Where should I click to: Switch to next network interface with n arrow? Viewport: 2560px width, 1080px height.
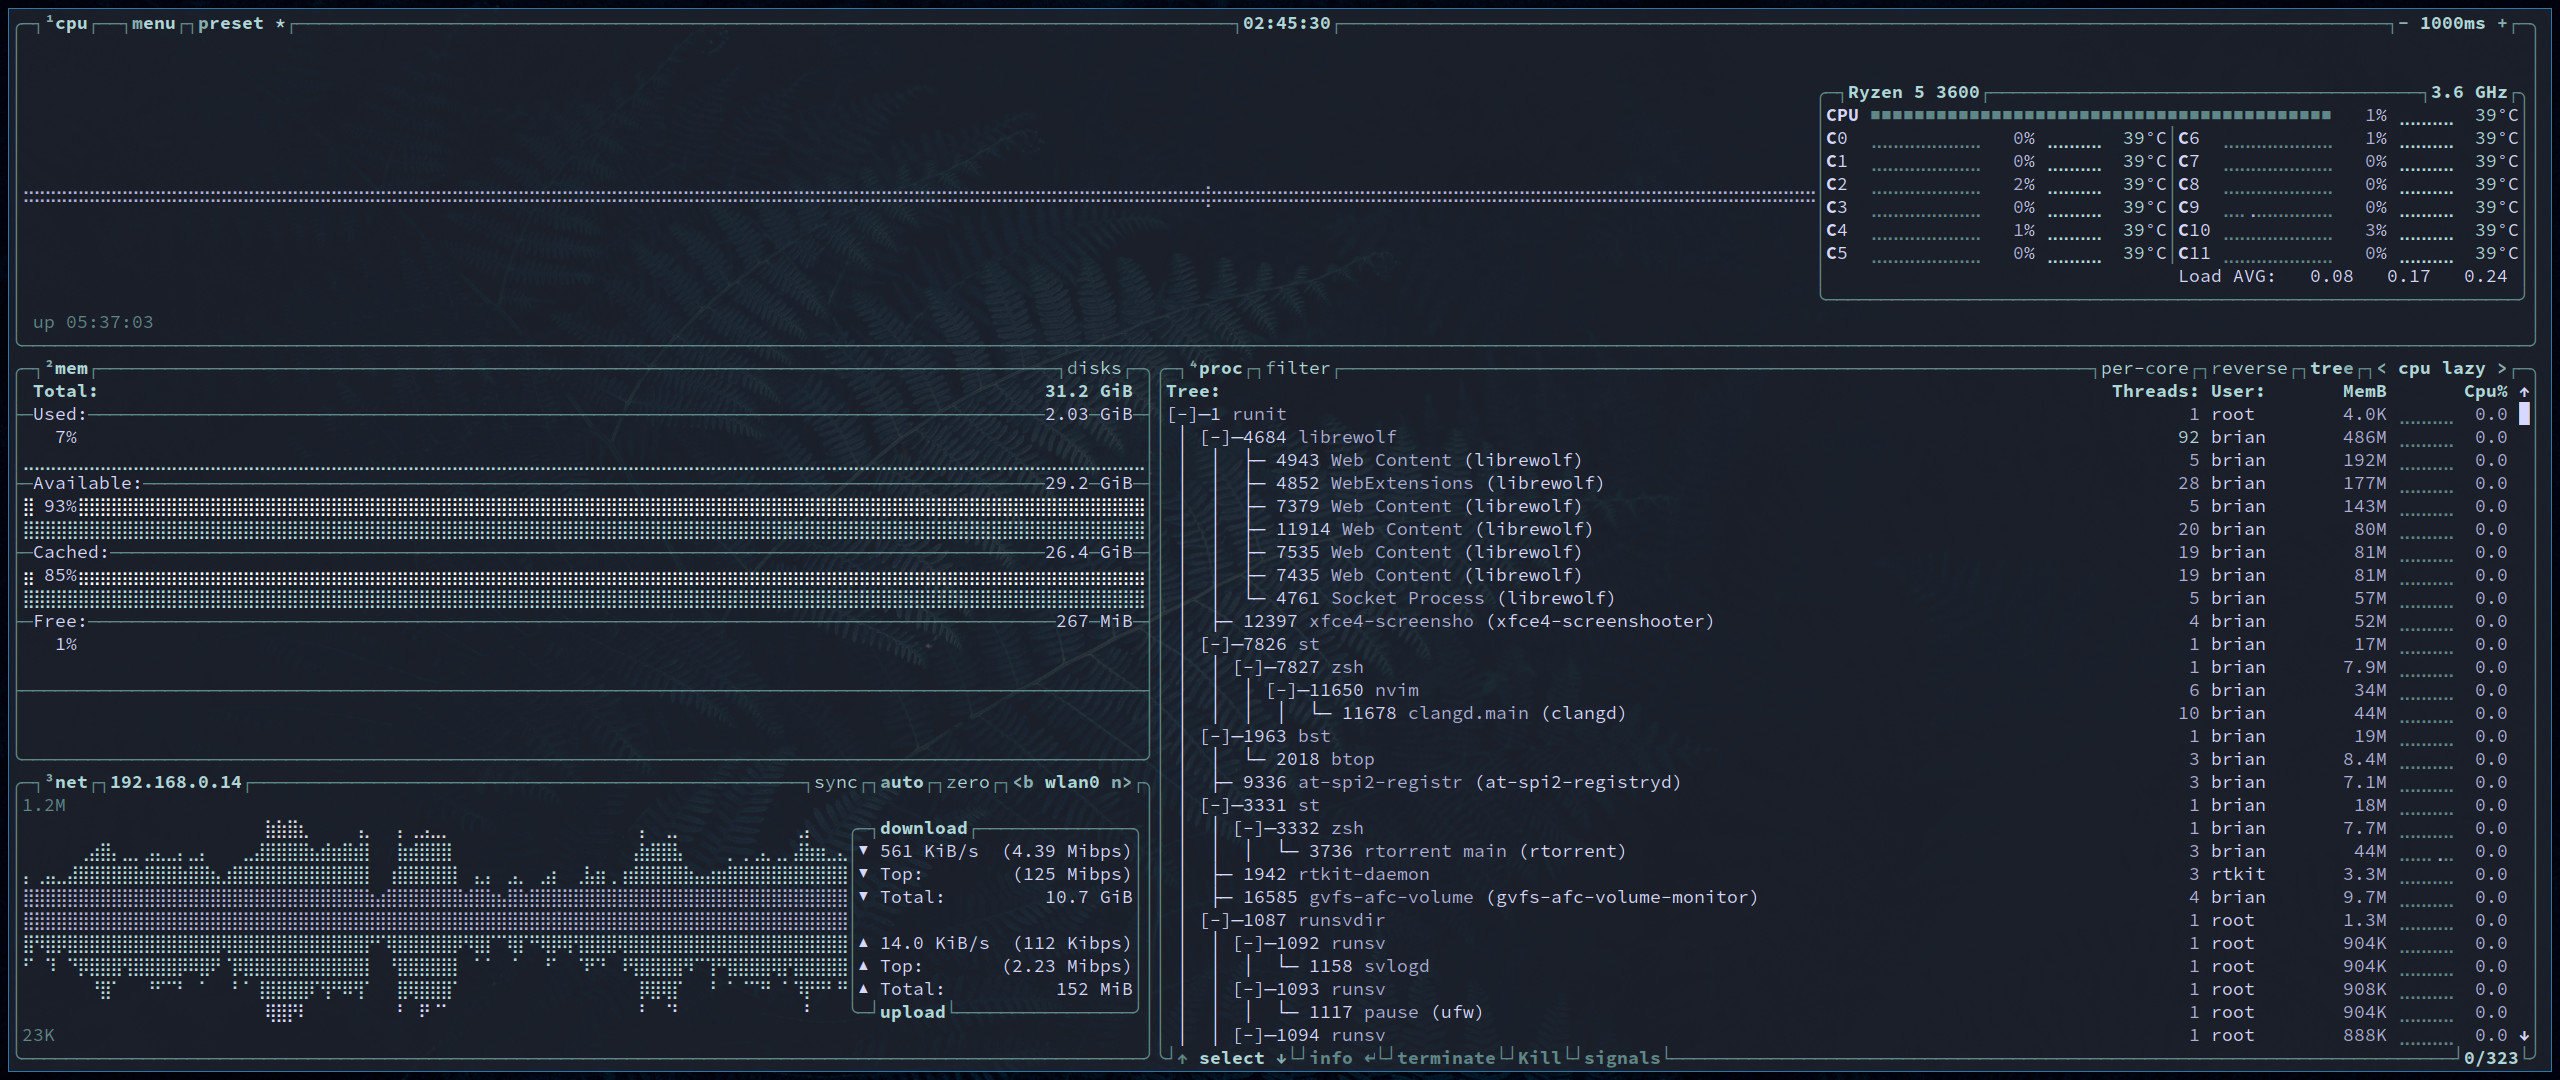[1121, 782]
